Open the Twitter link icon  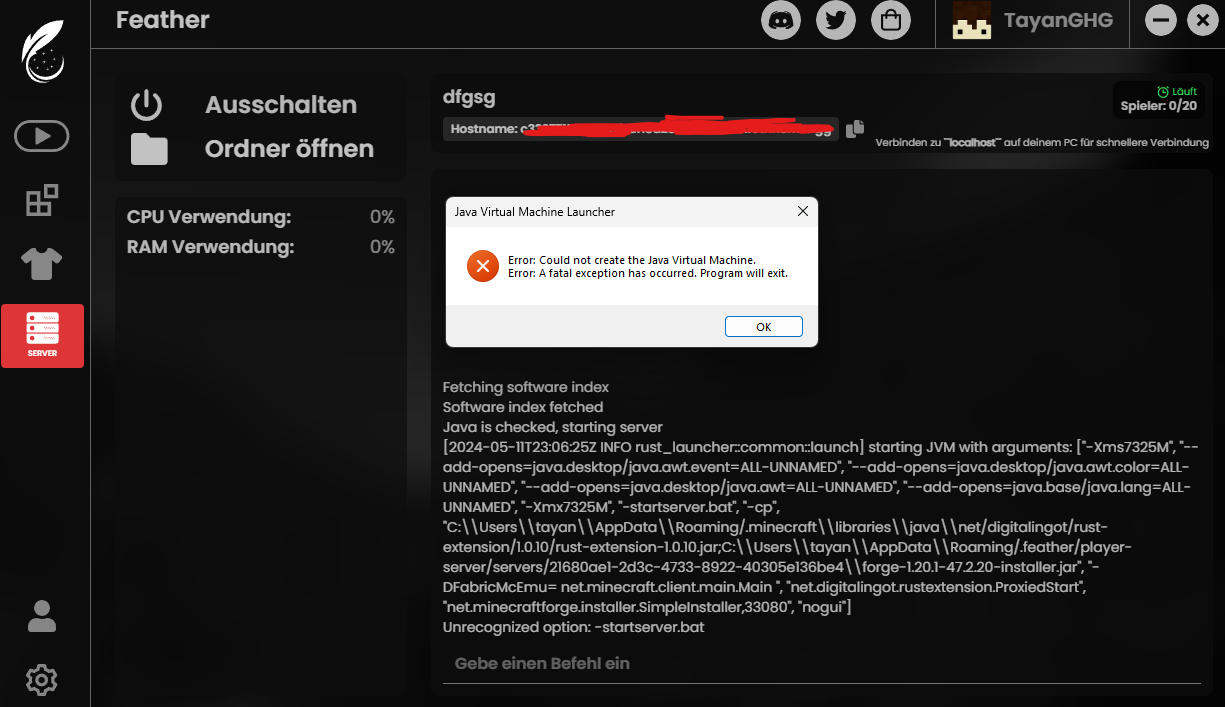point(836,20)
